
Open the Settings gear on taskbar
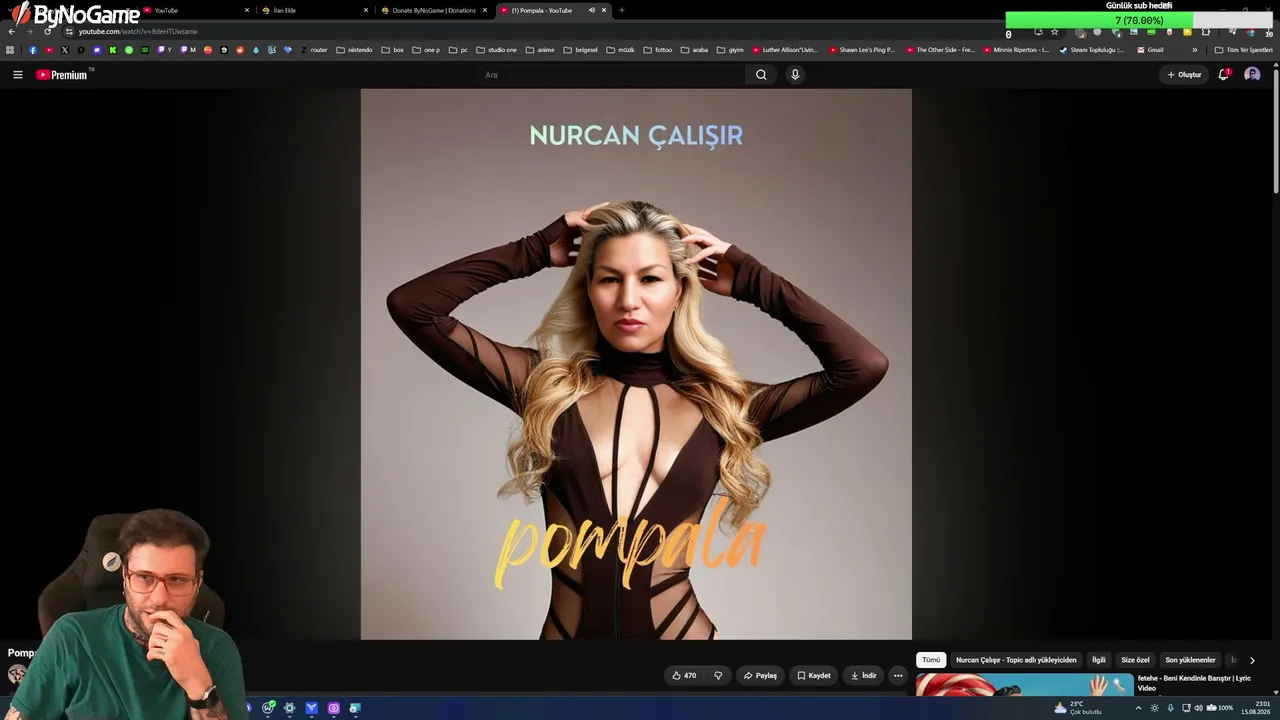pyautogui.click(x=289, y=708)
